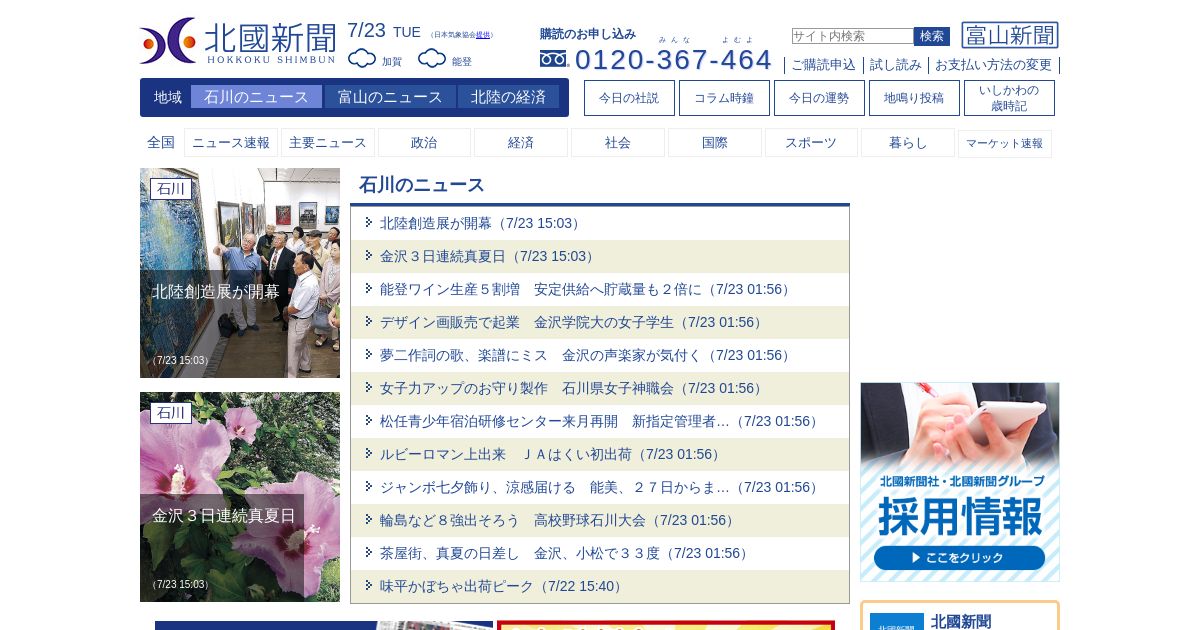Select 北陸の経済 tab
This screenshot has height=630, width=1200.
click(508, 97)
